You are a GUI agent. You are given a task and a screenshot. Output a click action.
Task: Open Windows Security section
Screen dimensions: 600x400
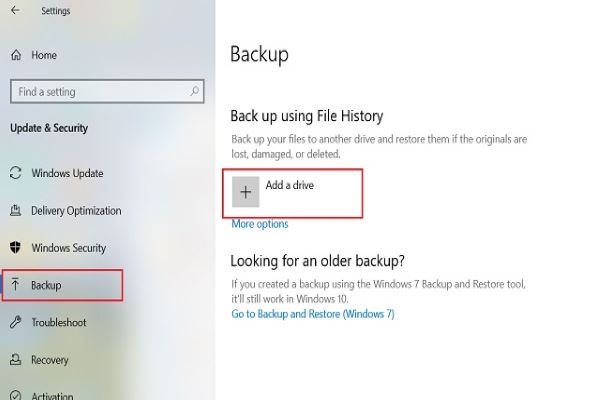(68, 248)
